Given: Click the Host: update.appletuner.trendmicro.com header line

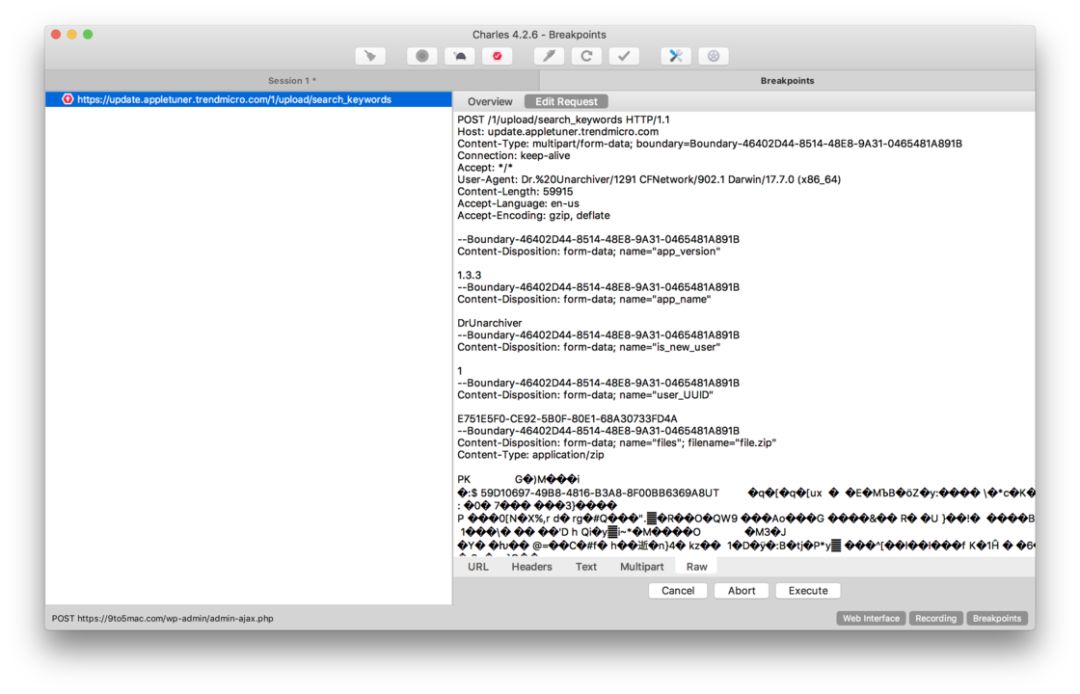Looking at the screenshot, I should pos(558,132).
